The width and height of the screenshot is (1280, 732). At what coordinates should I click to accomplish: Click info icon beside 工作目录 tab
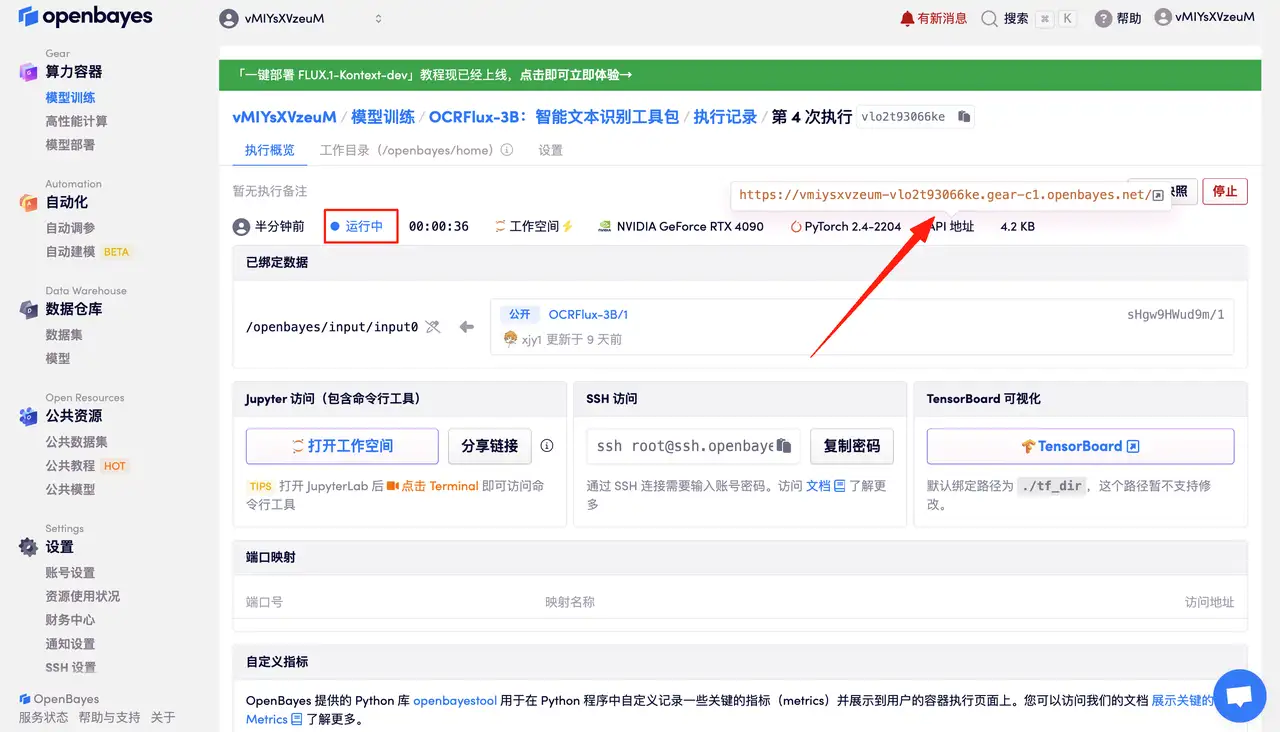tap(507, 150)
